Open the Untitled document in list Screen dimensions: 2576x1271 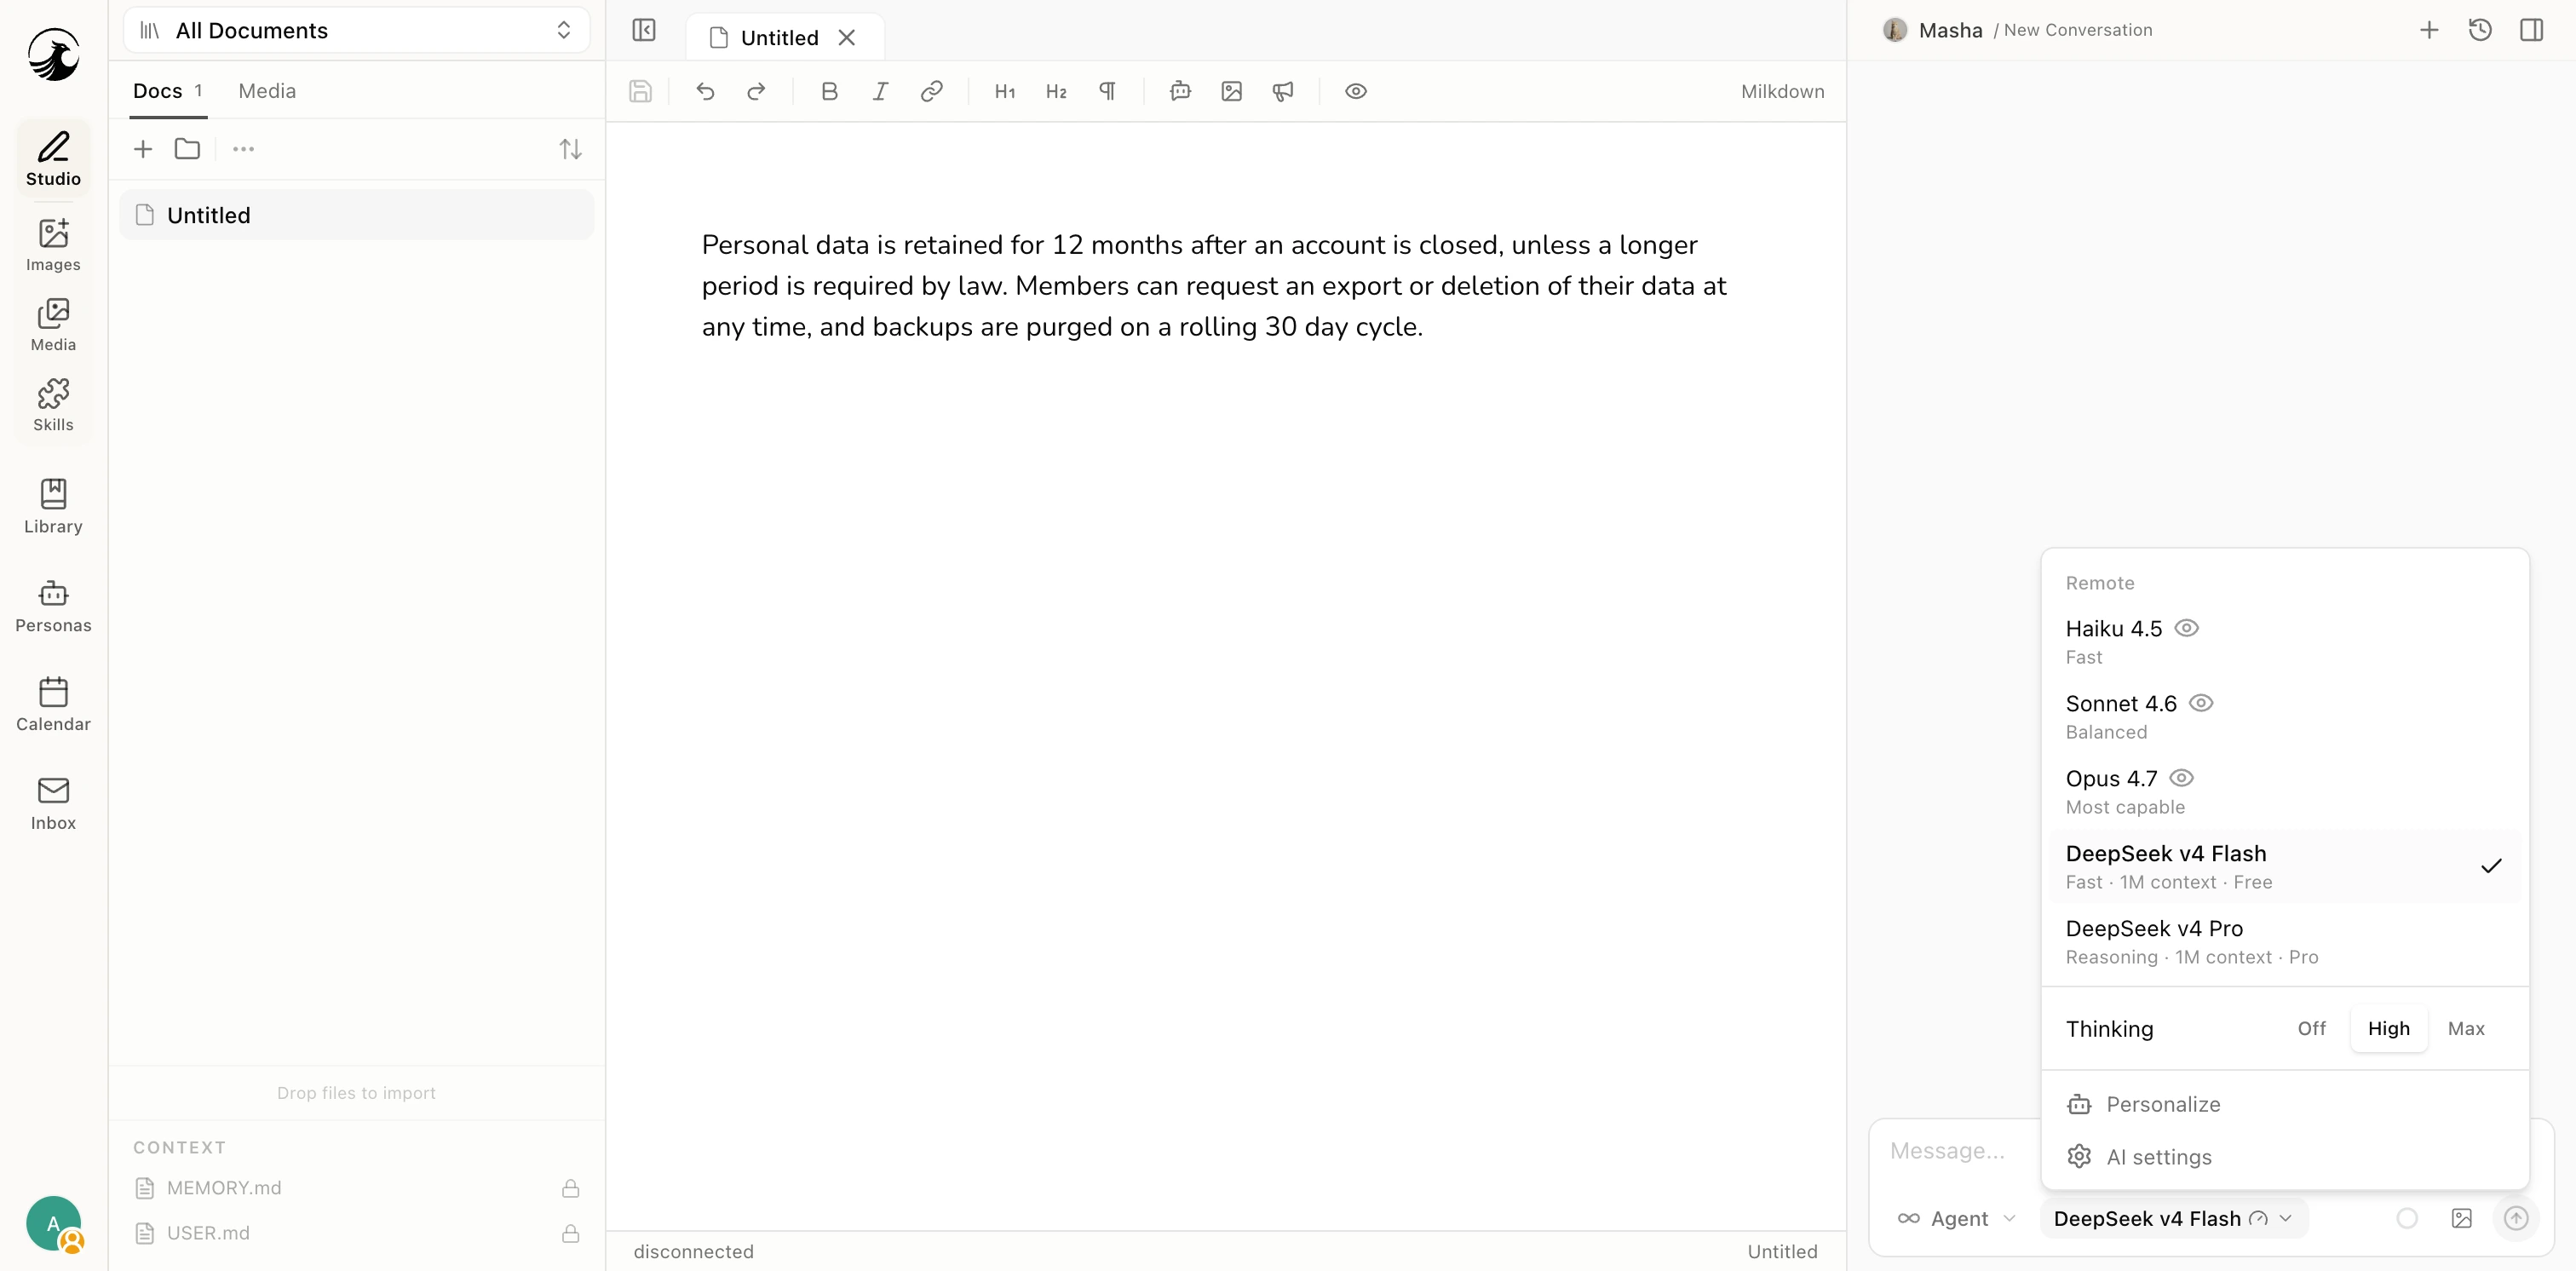click(357, 215)
